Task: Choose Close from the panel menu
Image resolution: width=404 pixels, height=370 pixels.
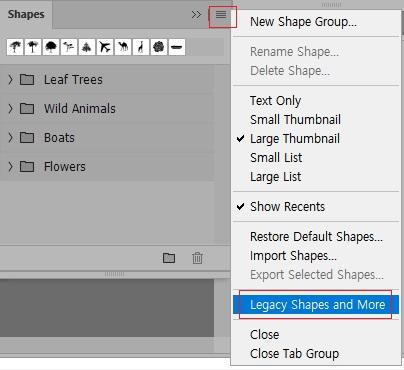Action: [x=264, y=335]
